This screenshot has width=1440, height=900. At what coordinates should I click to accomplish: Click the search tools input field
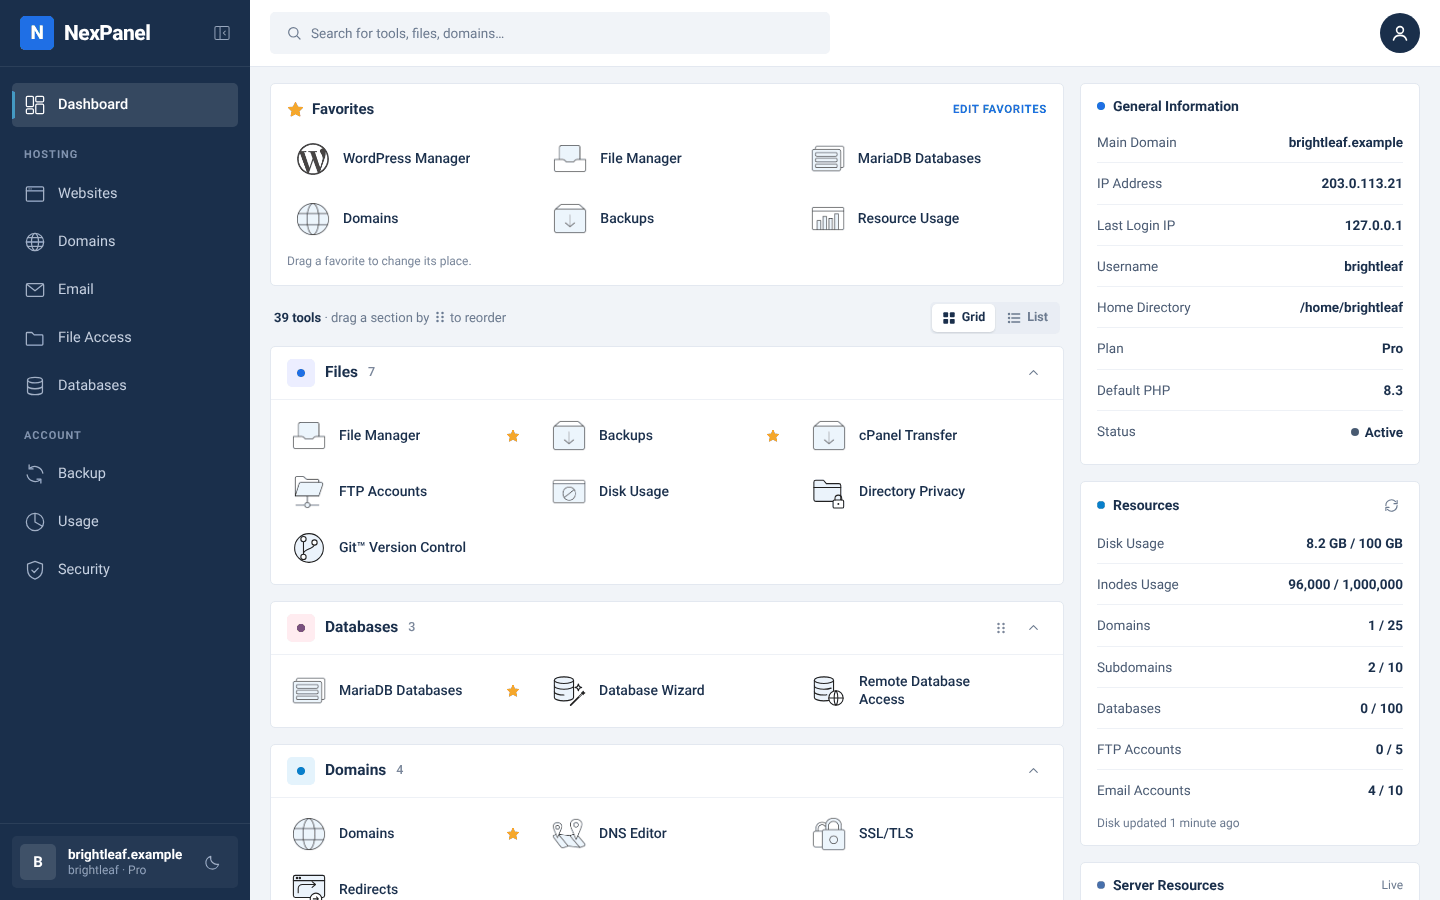coord(550,33)
